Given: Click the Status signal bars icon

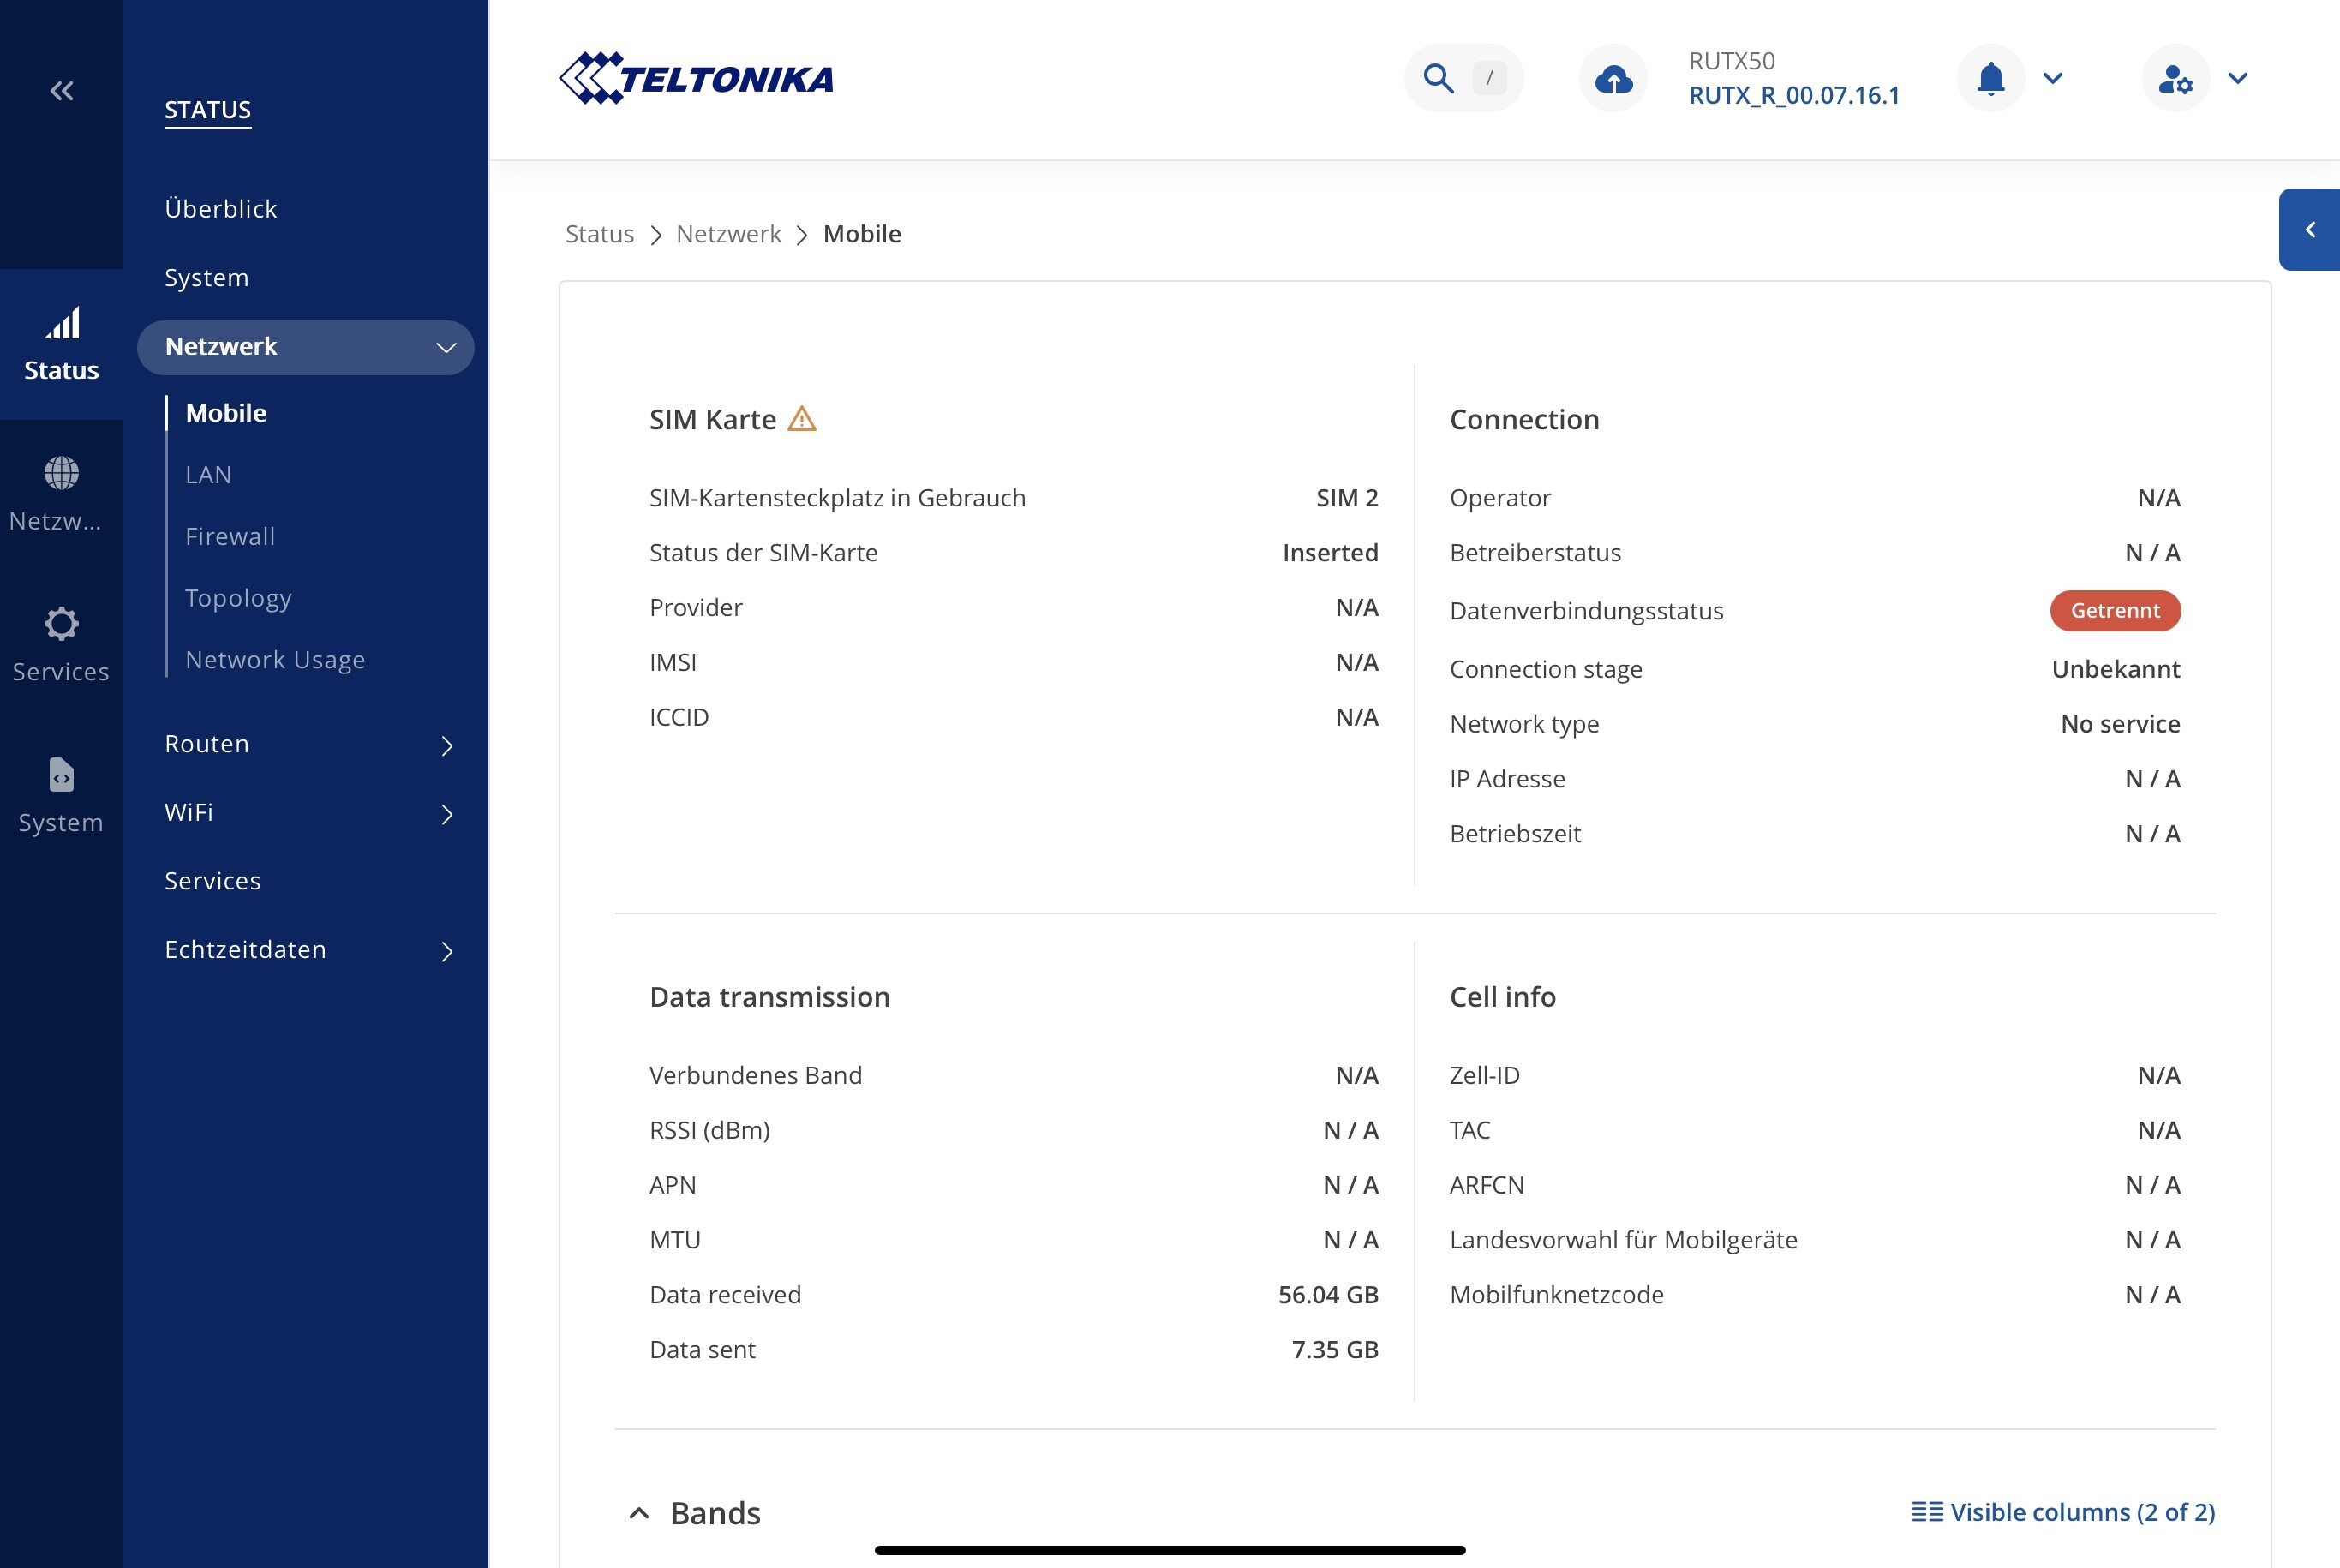Looking at the screenshot, I should click(61, 325).
